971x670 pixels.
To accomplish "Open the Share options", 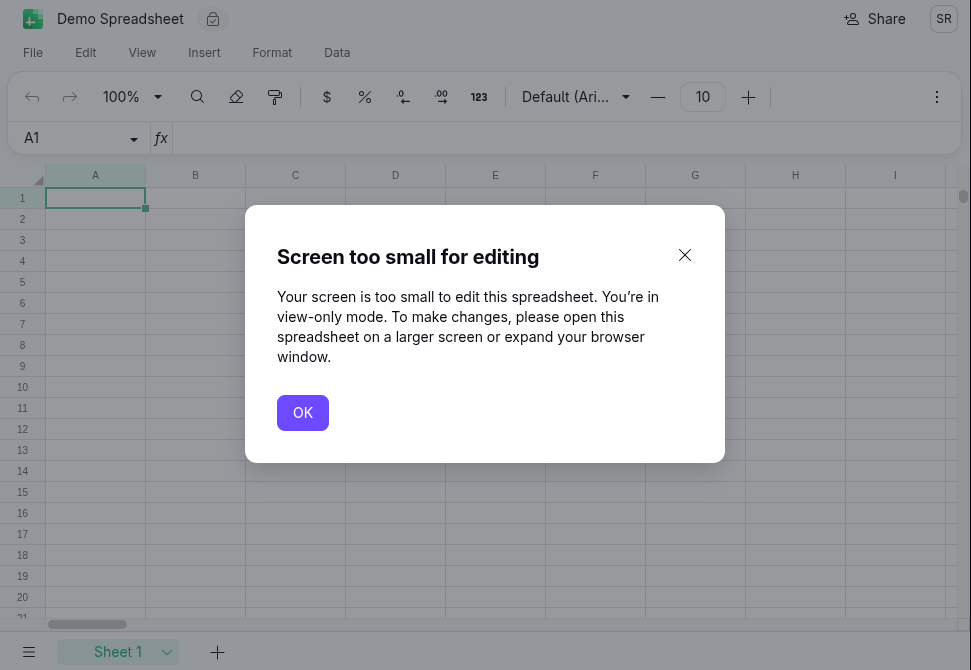I will tap(874, 18).
